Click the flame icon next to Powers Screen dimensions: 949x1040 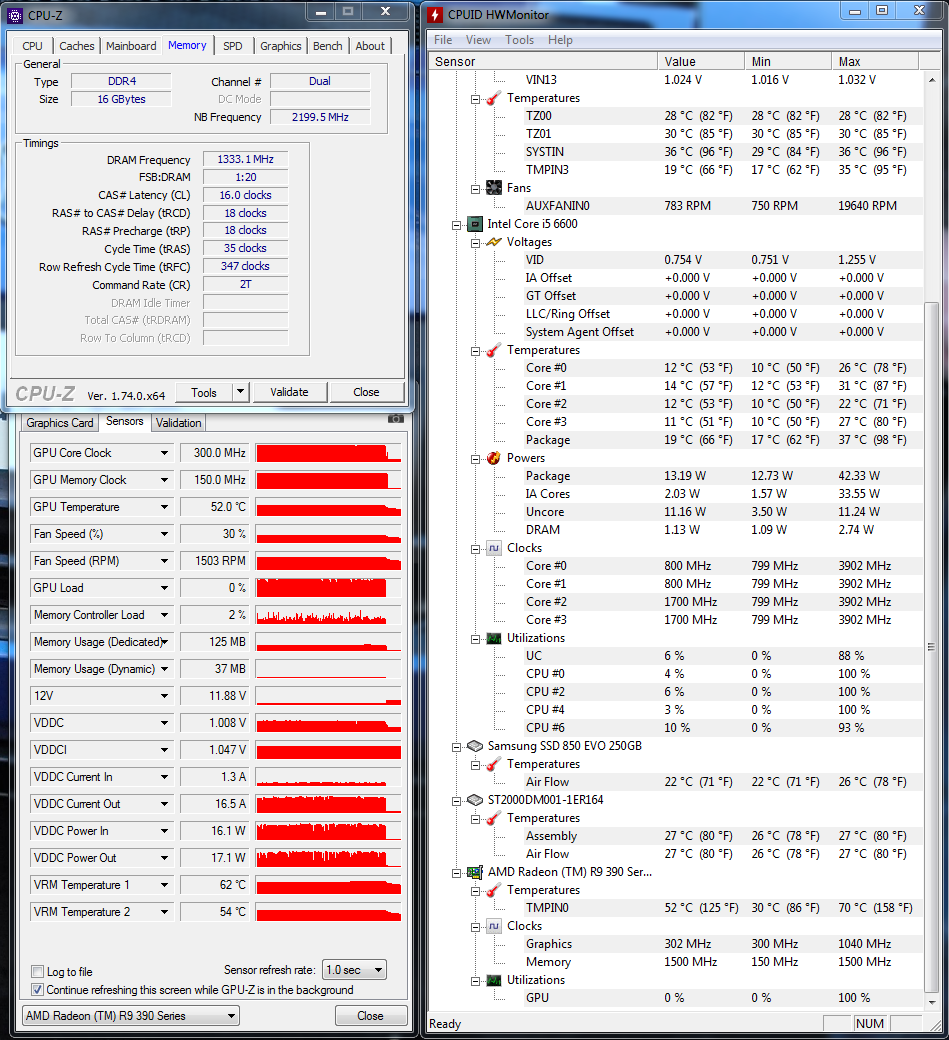[x=494, y=458]
